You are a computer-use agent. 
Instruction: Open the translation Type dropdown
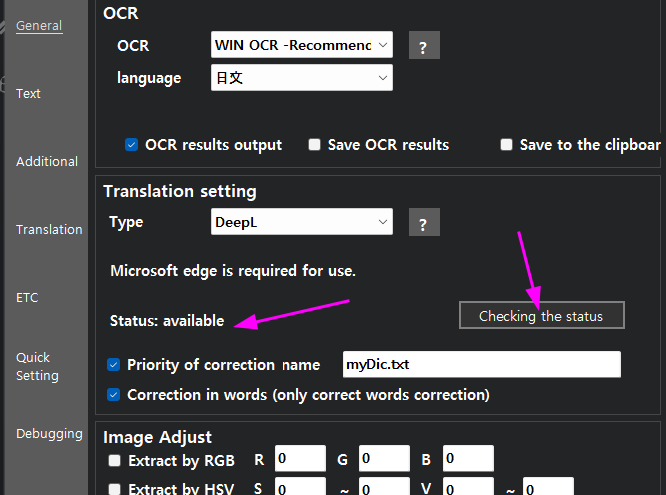302,222
